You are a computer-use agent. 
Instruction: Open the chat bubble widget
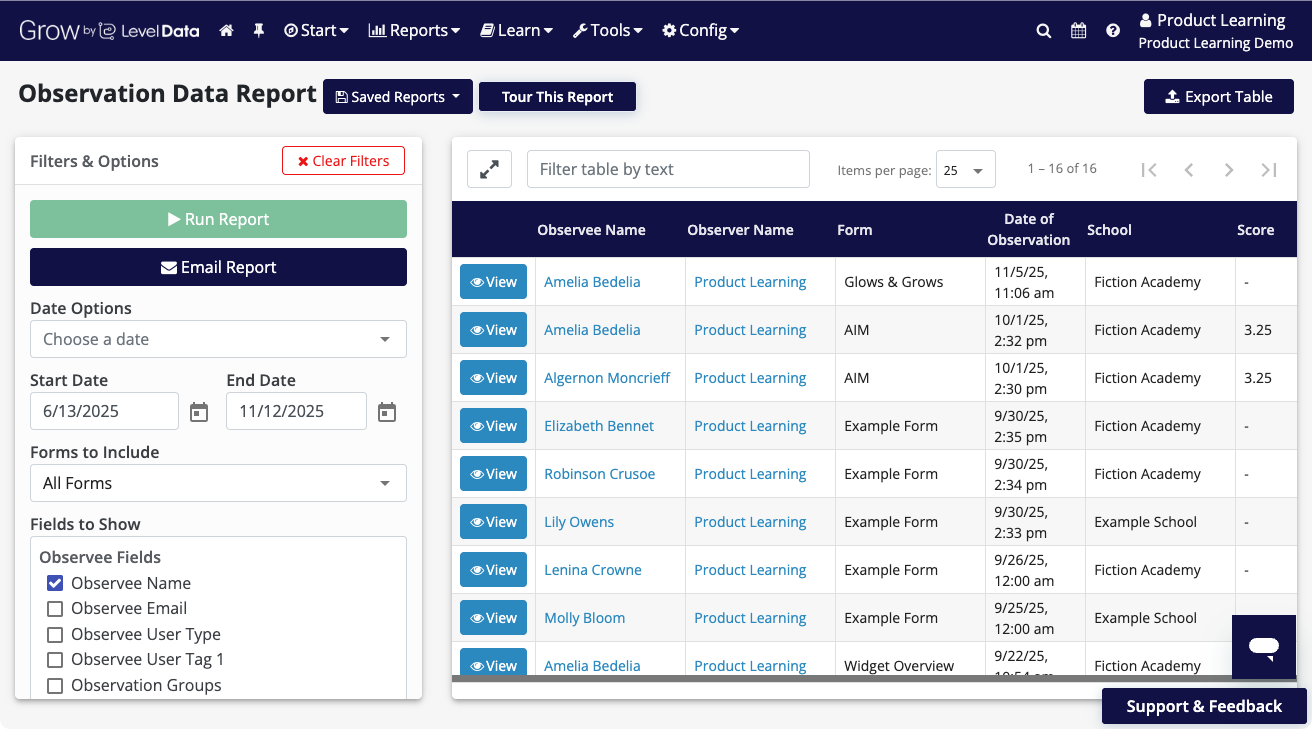coord(1264,647)
